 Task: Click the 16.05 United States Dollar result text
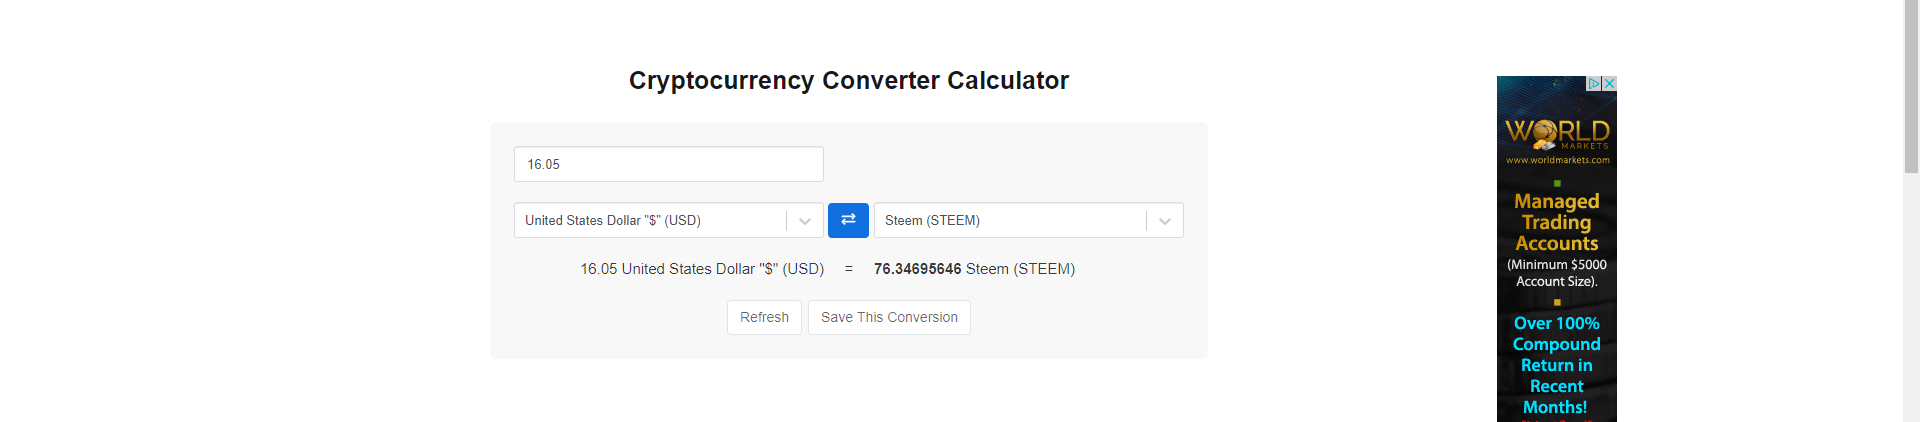(x=702, y=269)
